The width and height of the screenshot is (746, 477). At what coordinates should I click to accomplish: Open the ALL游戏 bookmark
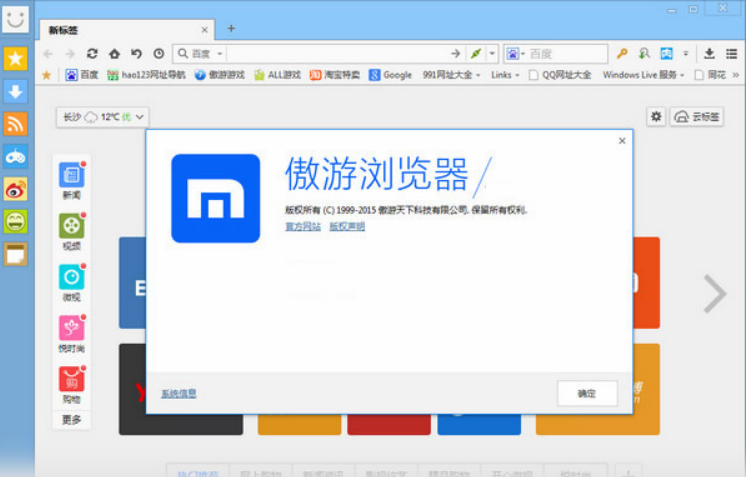click(x=277, y=75)
